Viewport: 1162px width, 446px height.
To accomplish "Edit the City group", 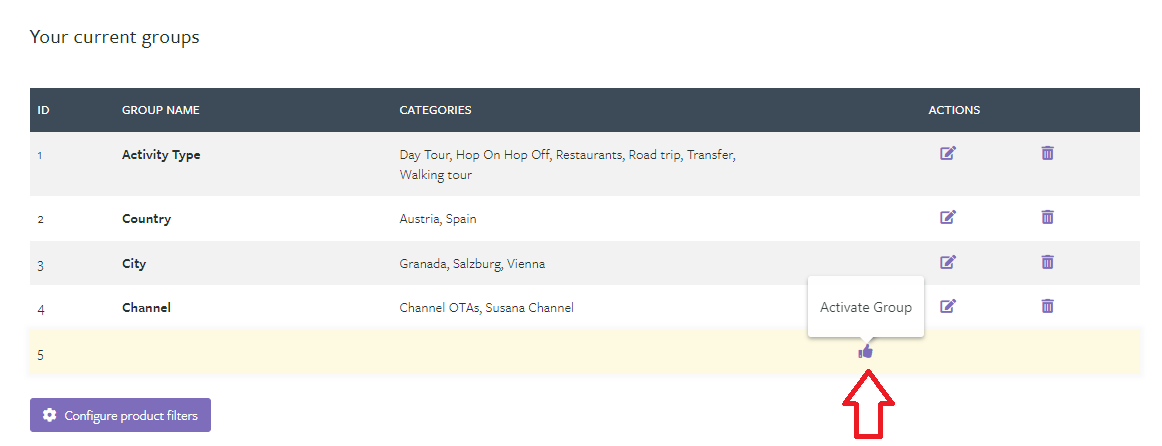I will (948, 262).
